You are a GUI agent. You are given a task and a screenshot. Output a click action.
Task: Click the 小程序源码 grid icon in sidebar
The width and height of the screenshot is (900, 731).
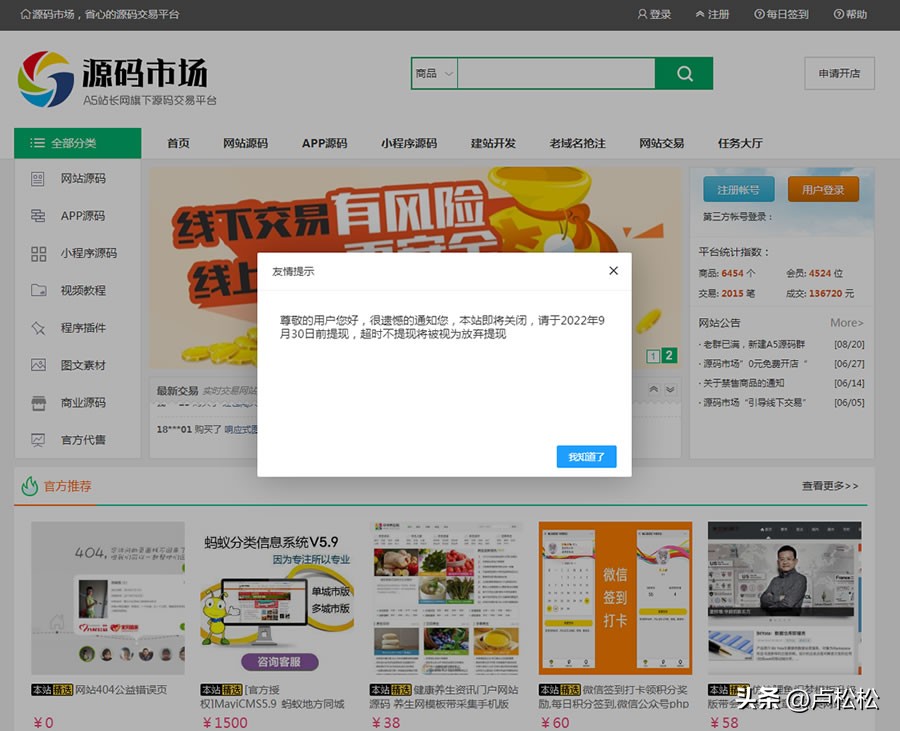pos(37,253)
